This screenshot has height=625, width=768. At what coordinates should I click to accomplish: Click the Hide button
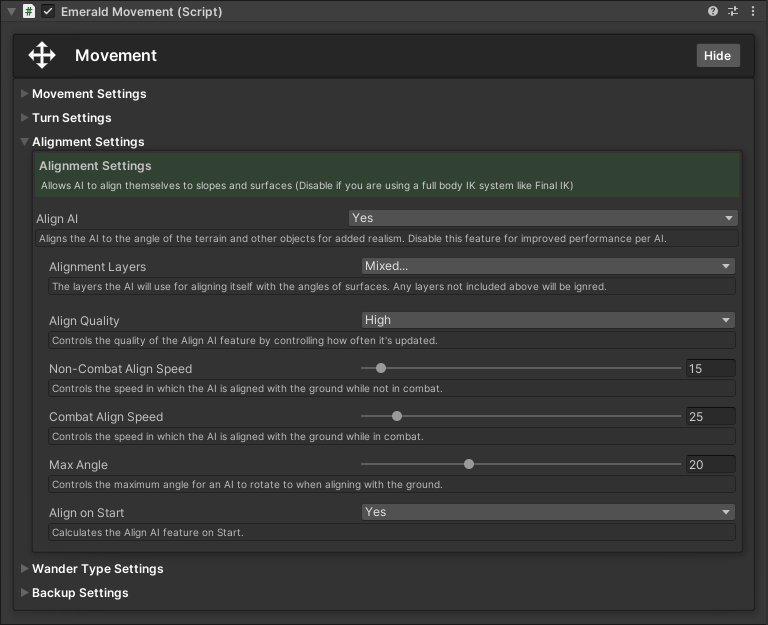pyautogui.click(x=717, y=56)
